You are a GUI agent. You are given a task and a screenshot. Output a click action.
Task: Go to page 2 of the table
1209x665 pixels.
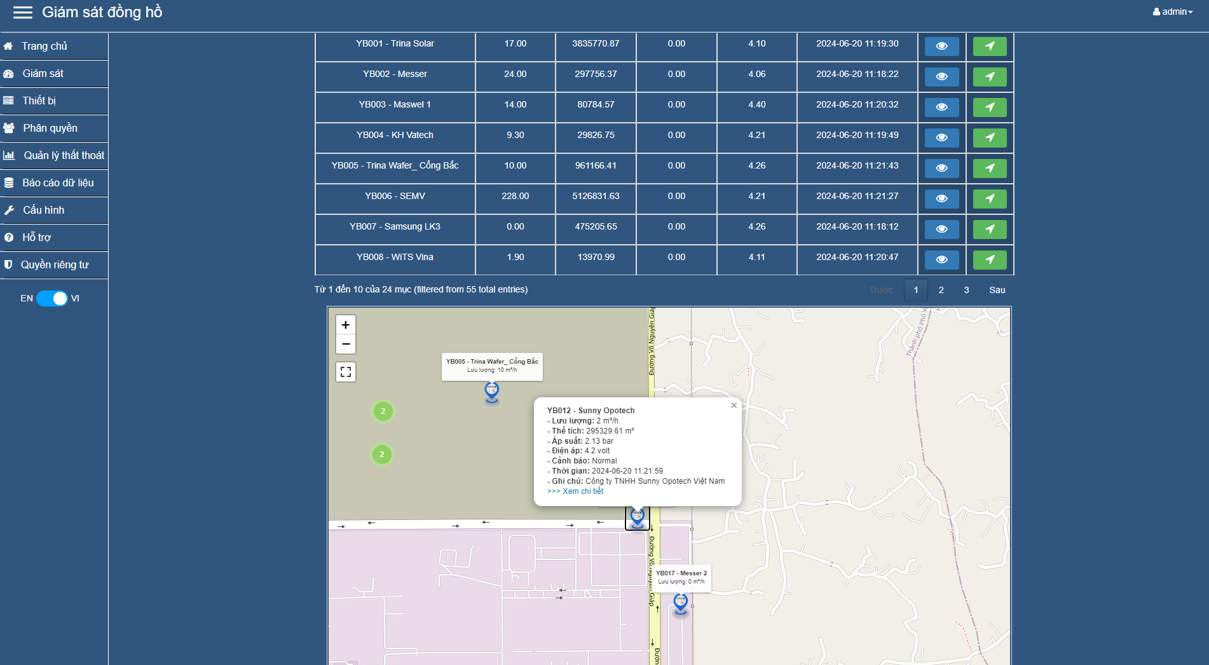coord(941,290)
